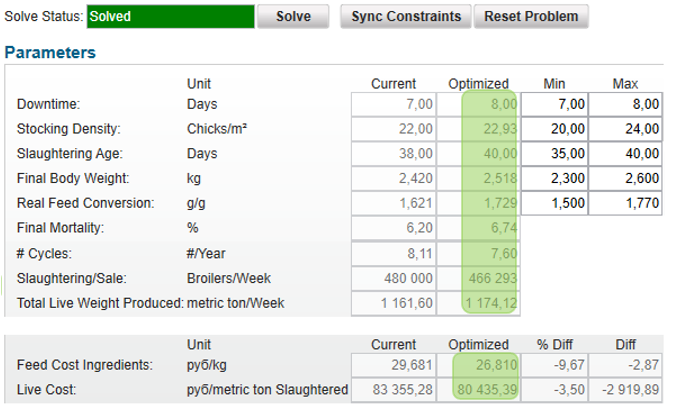673x411 pixels.
Task: Edit the Stocking Density Min value
Action: pos(555,129)
